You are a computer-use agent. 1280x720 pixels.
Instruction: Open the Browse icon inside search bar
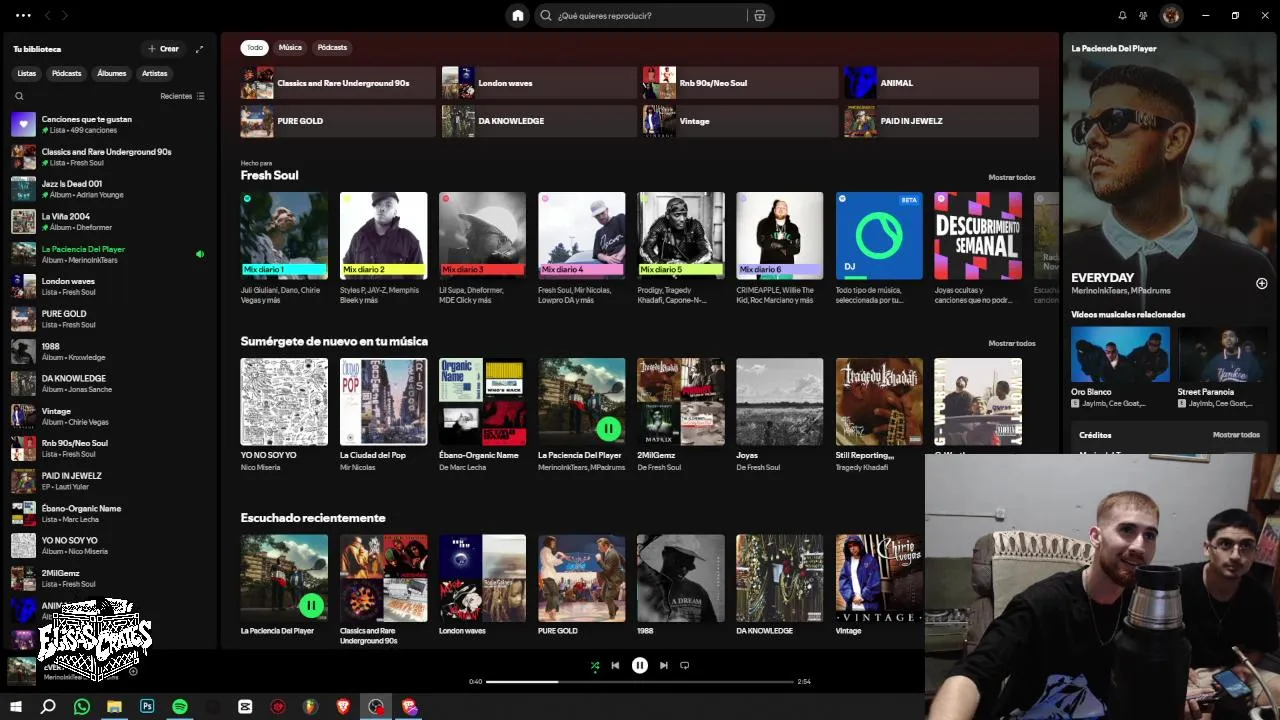760,15
